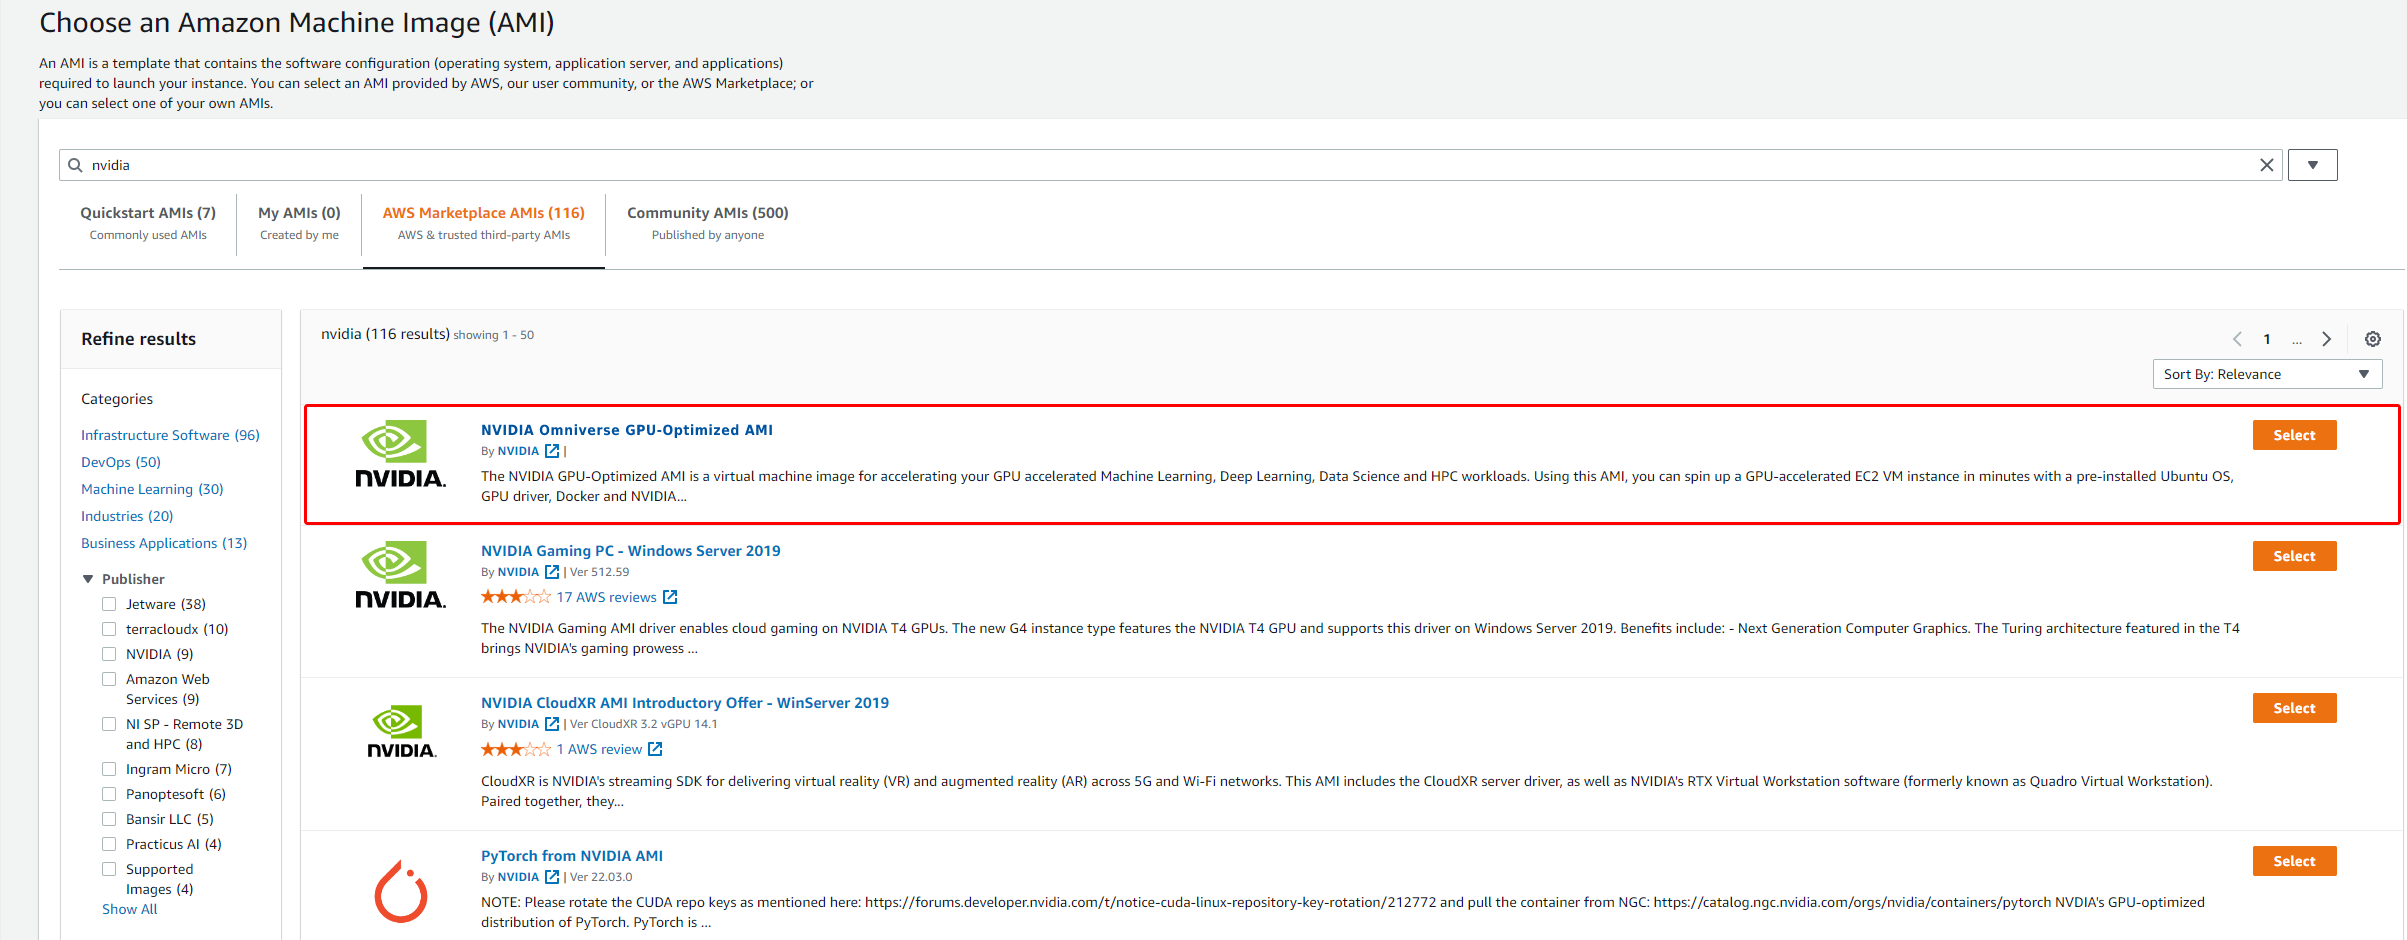
Task: Show all publishers
Action: tap(130, 909)
